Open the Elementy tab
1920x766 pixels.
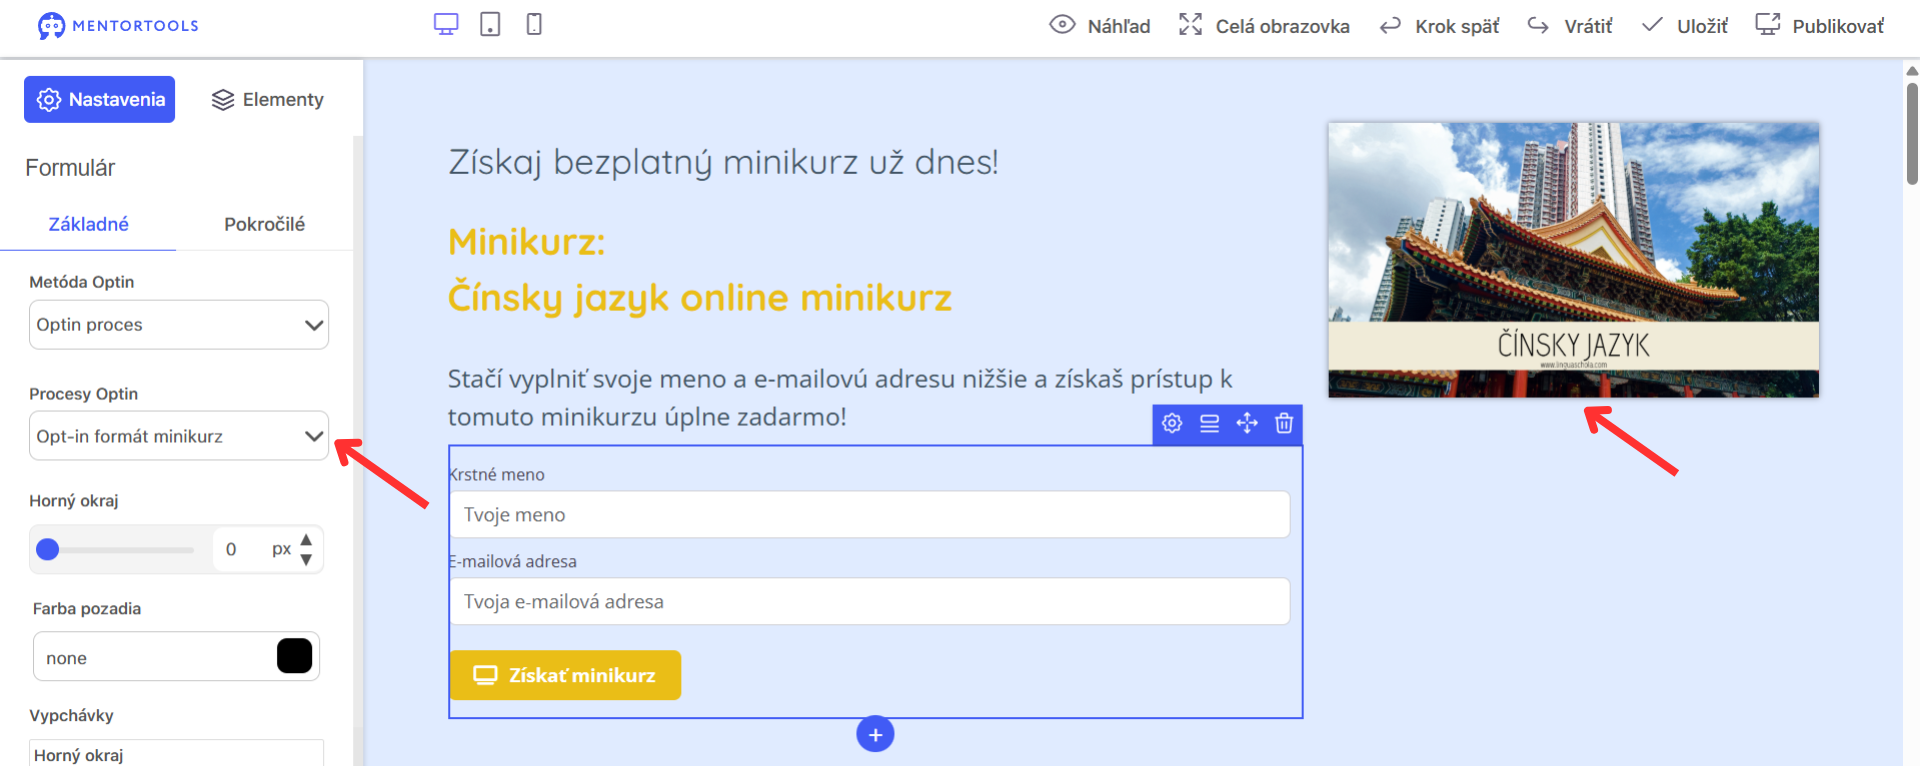point(268,100)
